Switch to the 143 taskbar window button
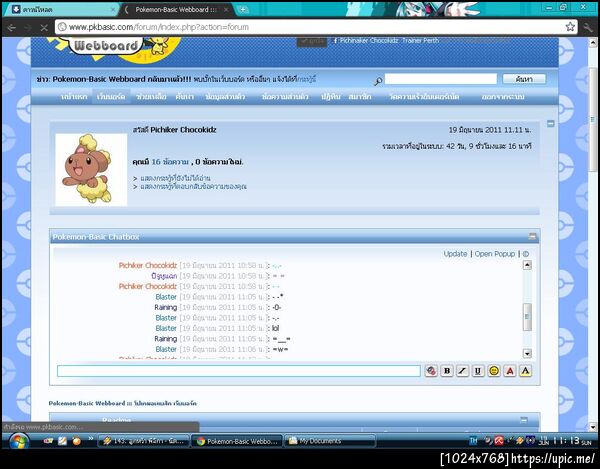Image resolution: width=600 pixels, height=469 pixels. (x=144, y=441)
